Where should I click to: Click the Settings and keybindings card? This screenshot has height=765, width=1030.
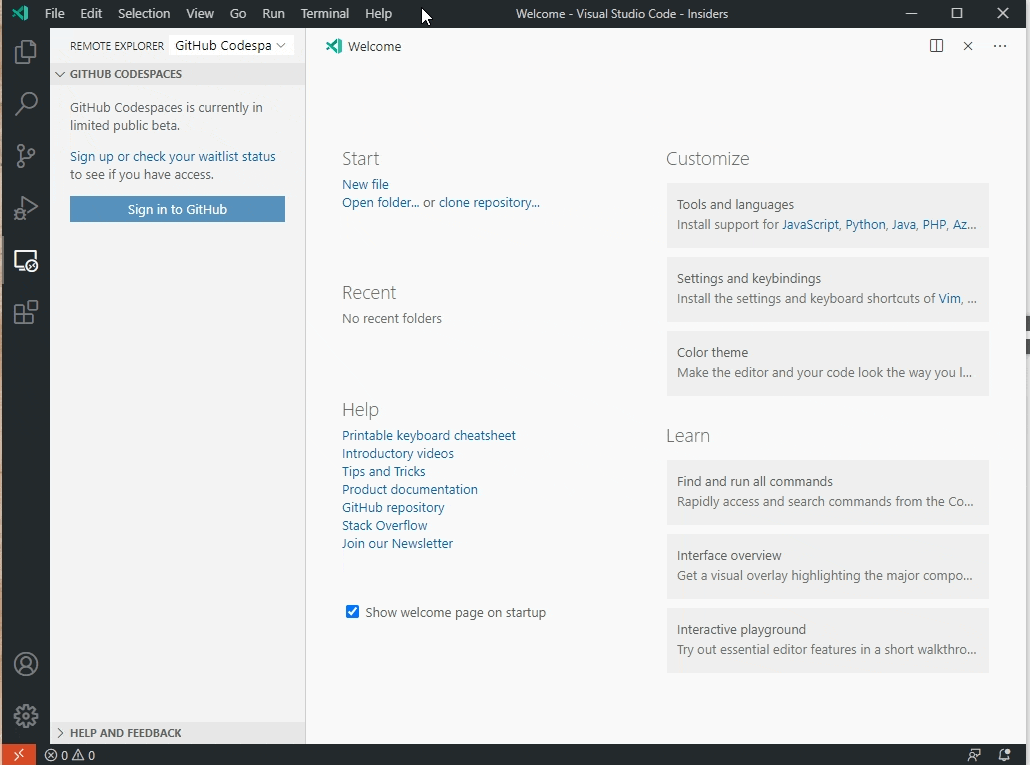coord(828,289)
